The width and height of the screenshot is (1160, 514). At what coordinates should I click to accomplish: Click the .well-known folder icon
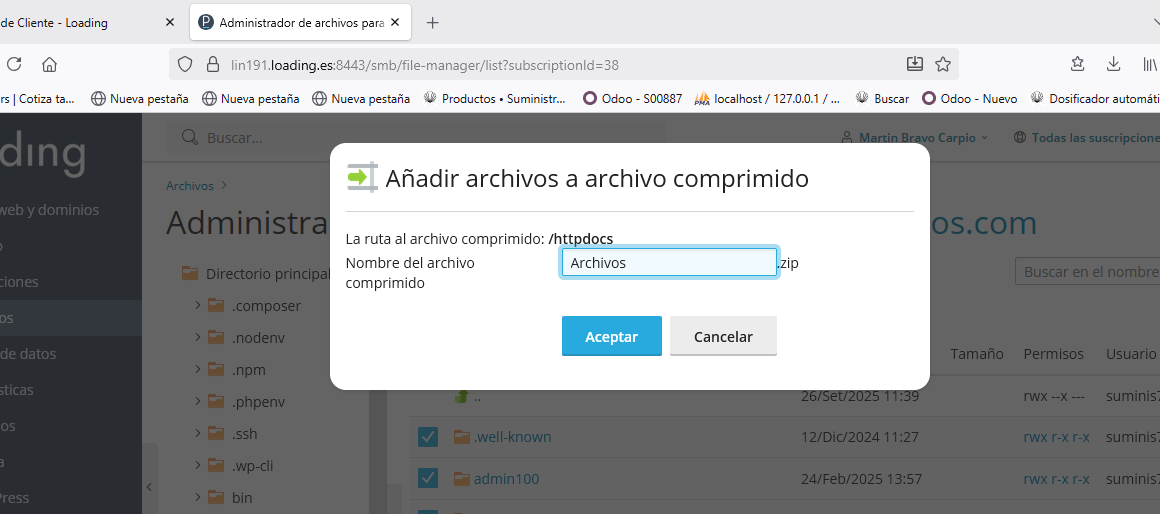coord(462,436)
